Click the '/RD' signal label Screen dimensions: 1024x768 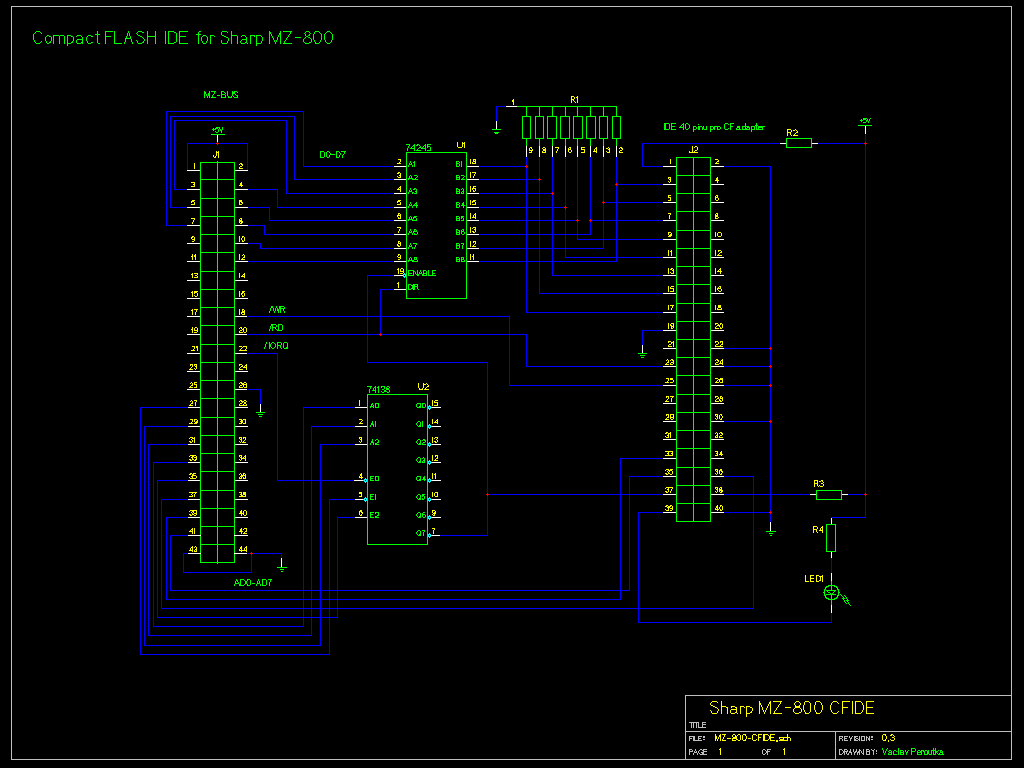276,328
